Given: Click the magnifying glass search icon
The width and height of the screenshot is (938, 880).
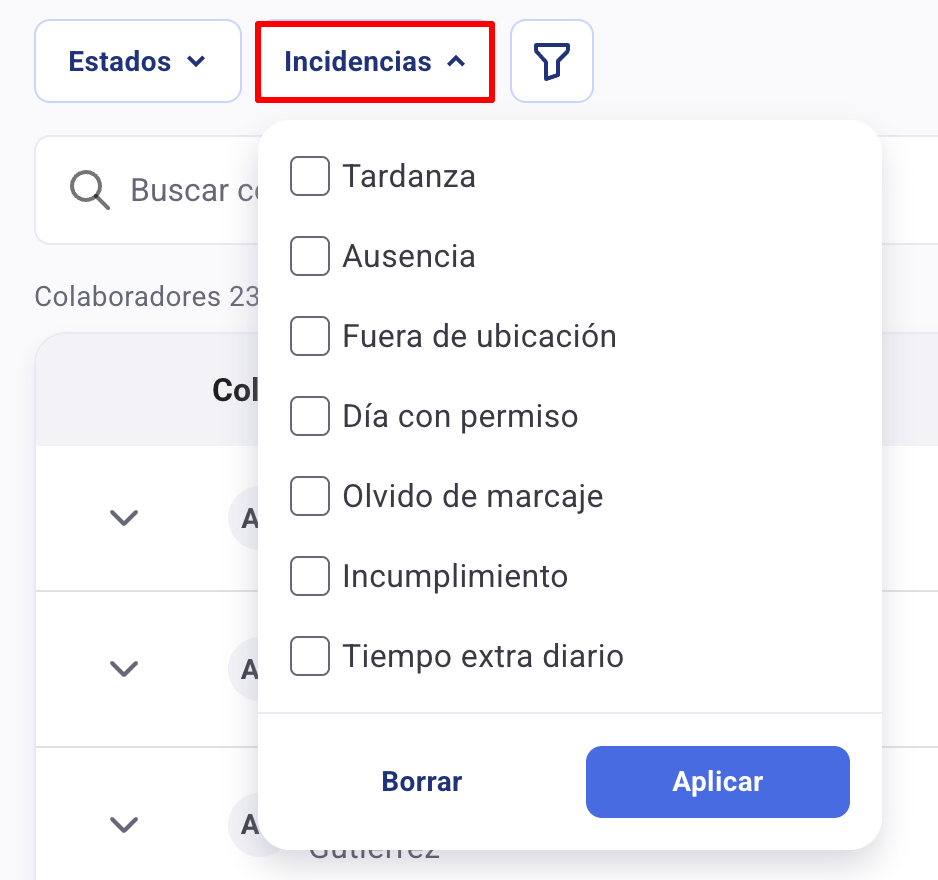Looking at the screenshot, I should pyautogui.click(x=90, y=189).
